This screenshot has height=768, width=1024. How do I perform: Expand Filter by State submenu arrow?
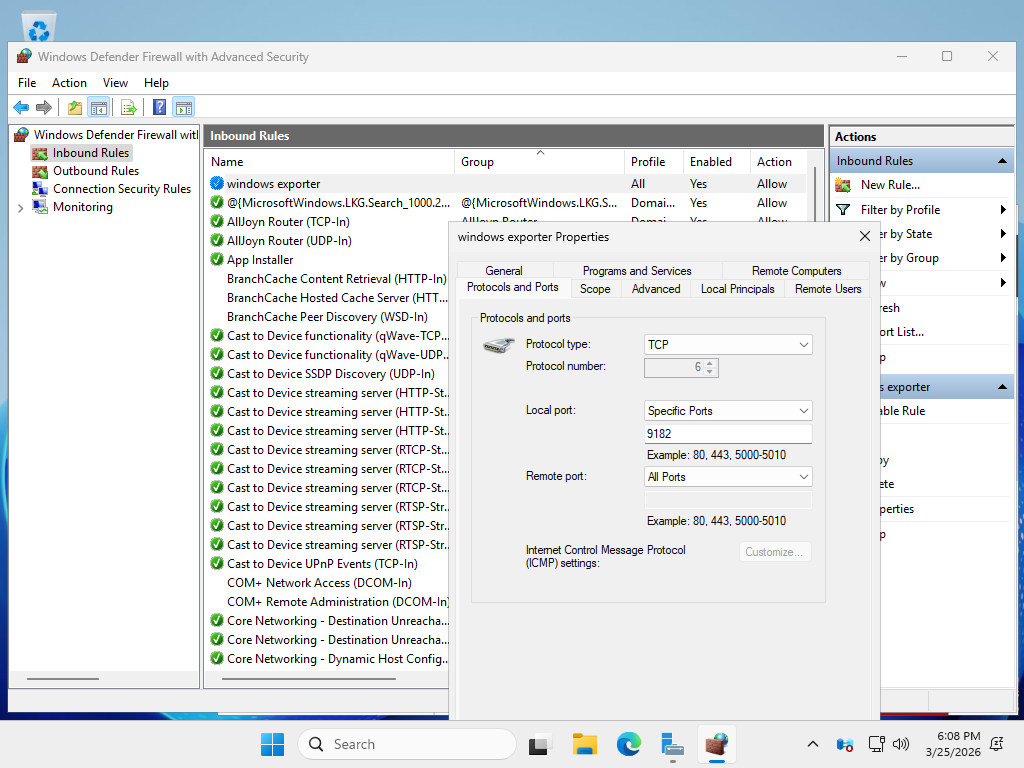(x=1003, y=234)
